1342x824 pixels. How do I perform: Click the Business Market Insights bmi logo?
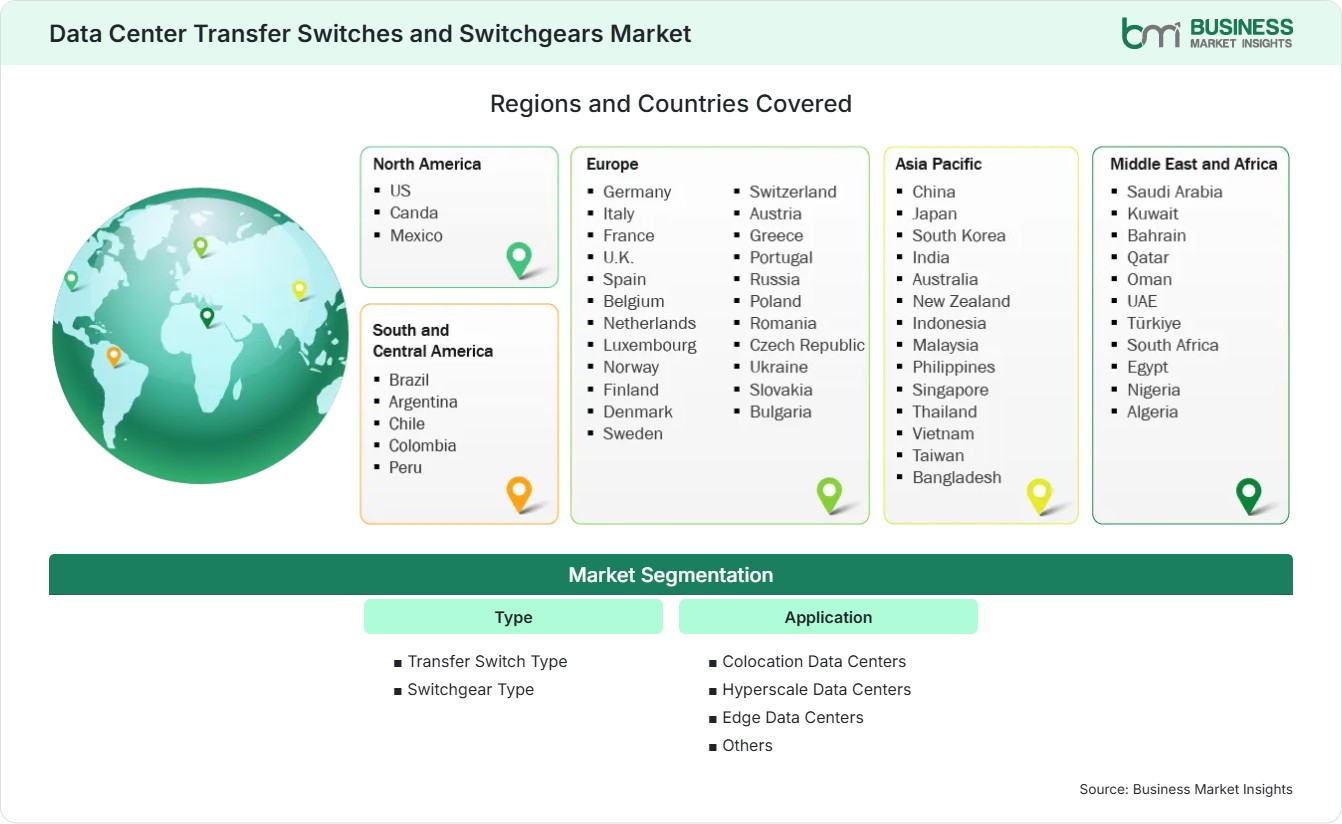1207,32
